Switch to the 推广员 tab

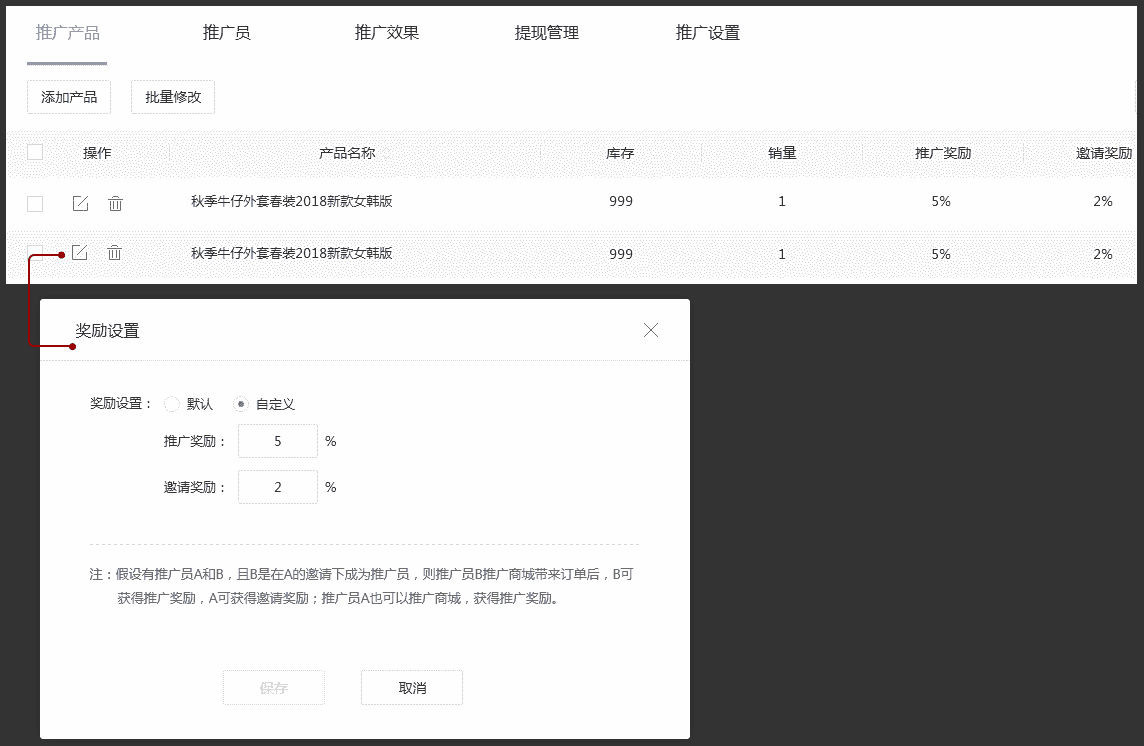click(x=226, y=33)
